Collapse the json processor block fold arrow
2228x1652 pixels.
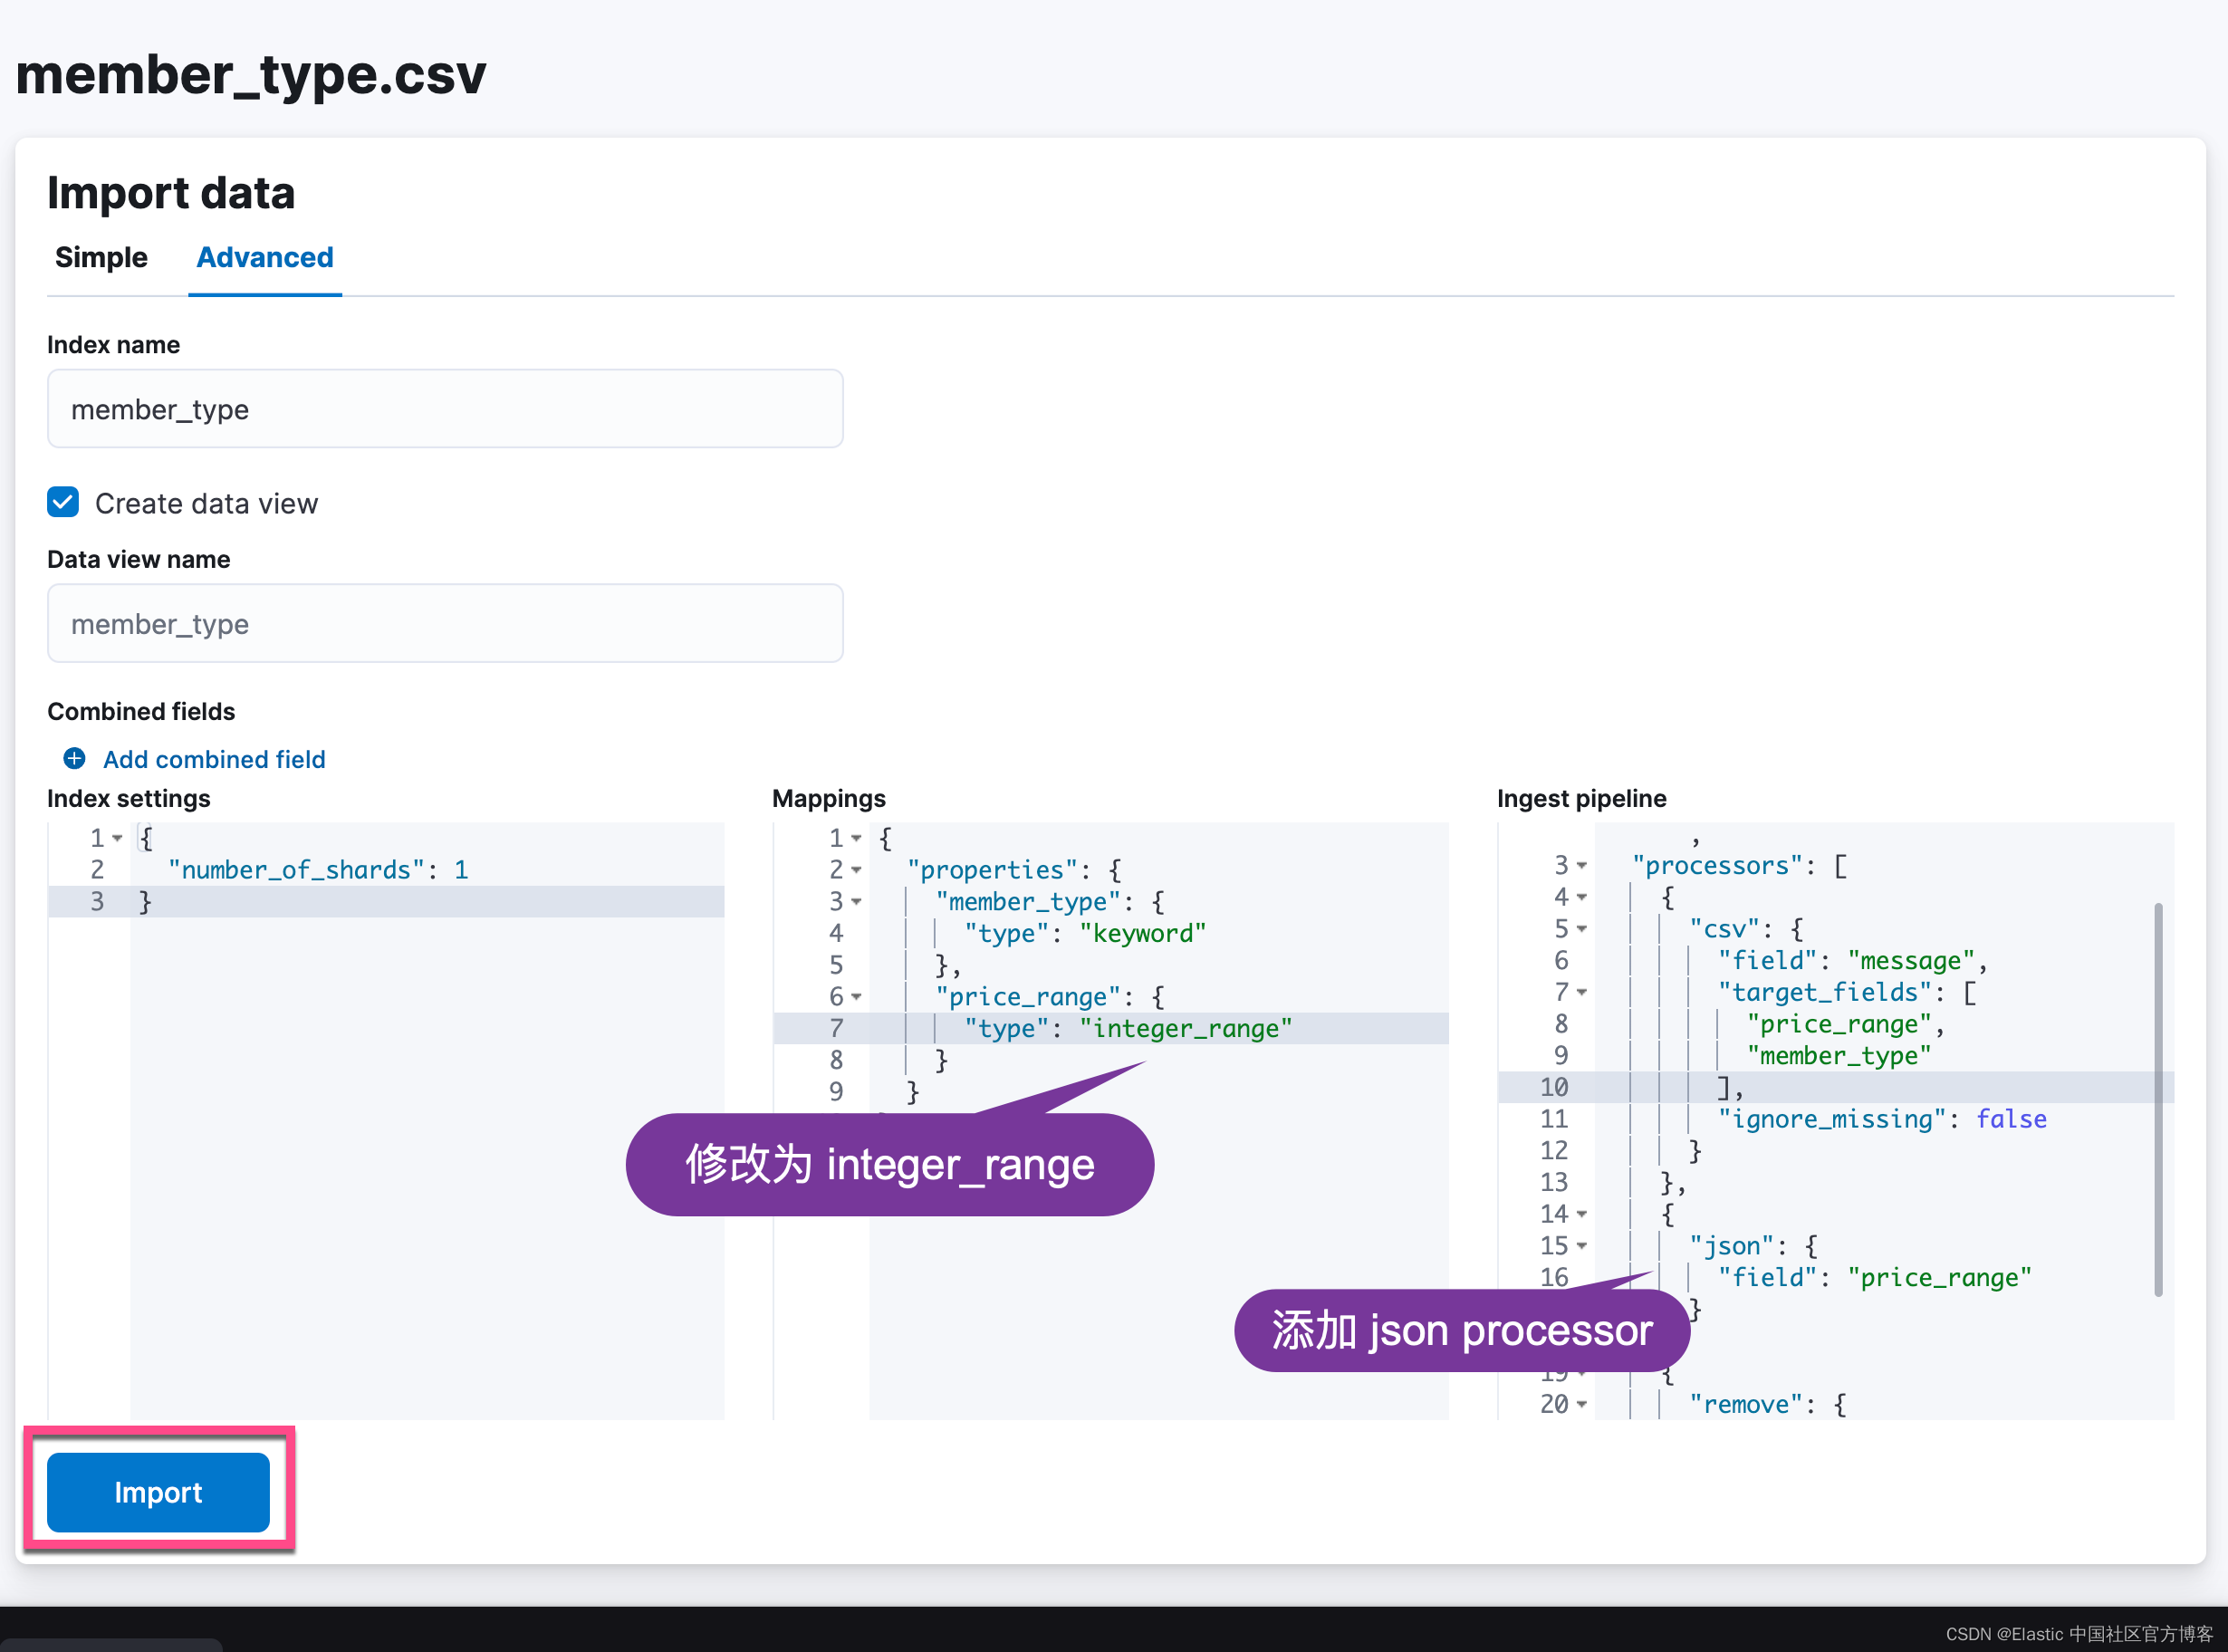click(1582, 1246)
